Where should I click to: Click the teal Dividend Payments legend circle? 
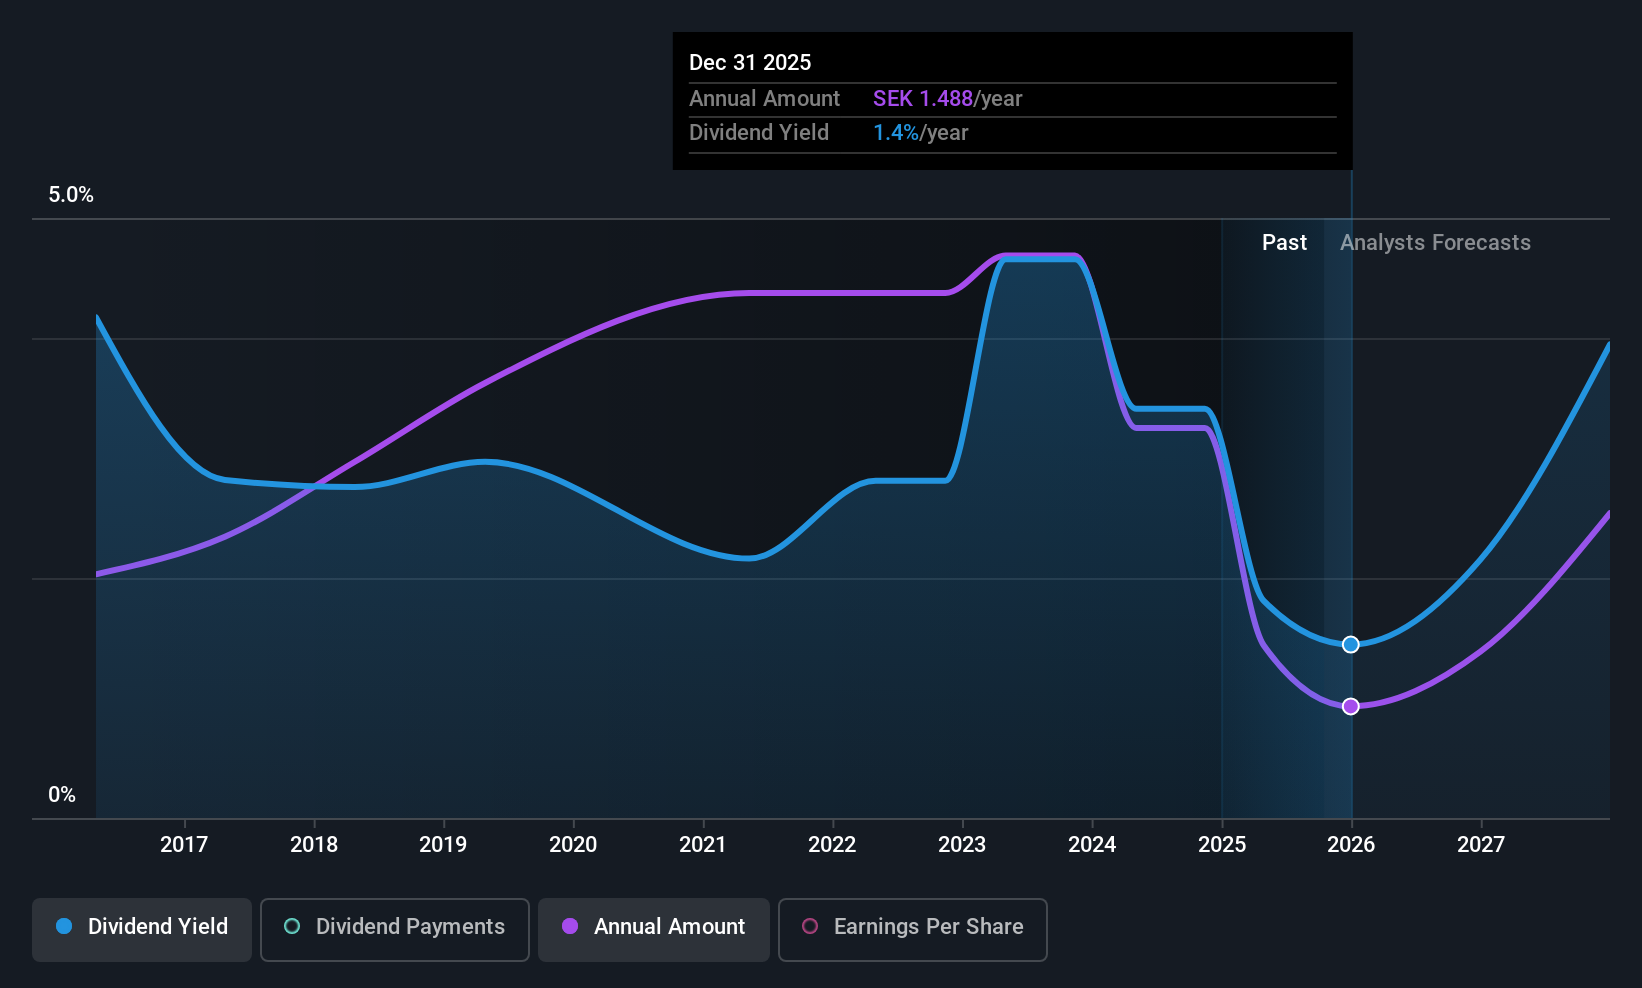tap(292, 926)
